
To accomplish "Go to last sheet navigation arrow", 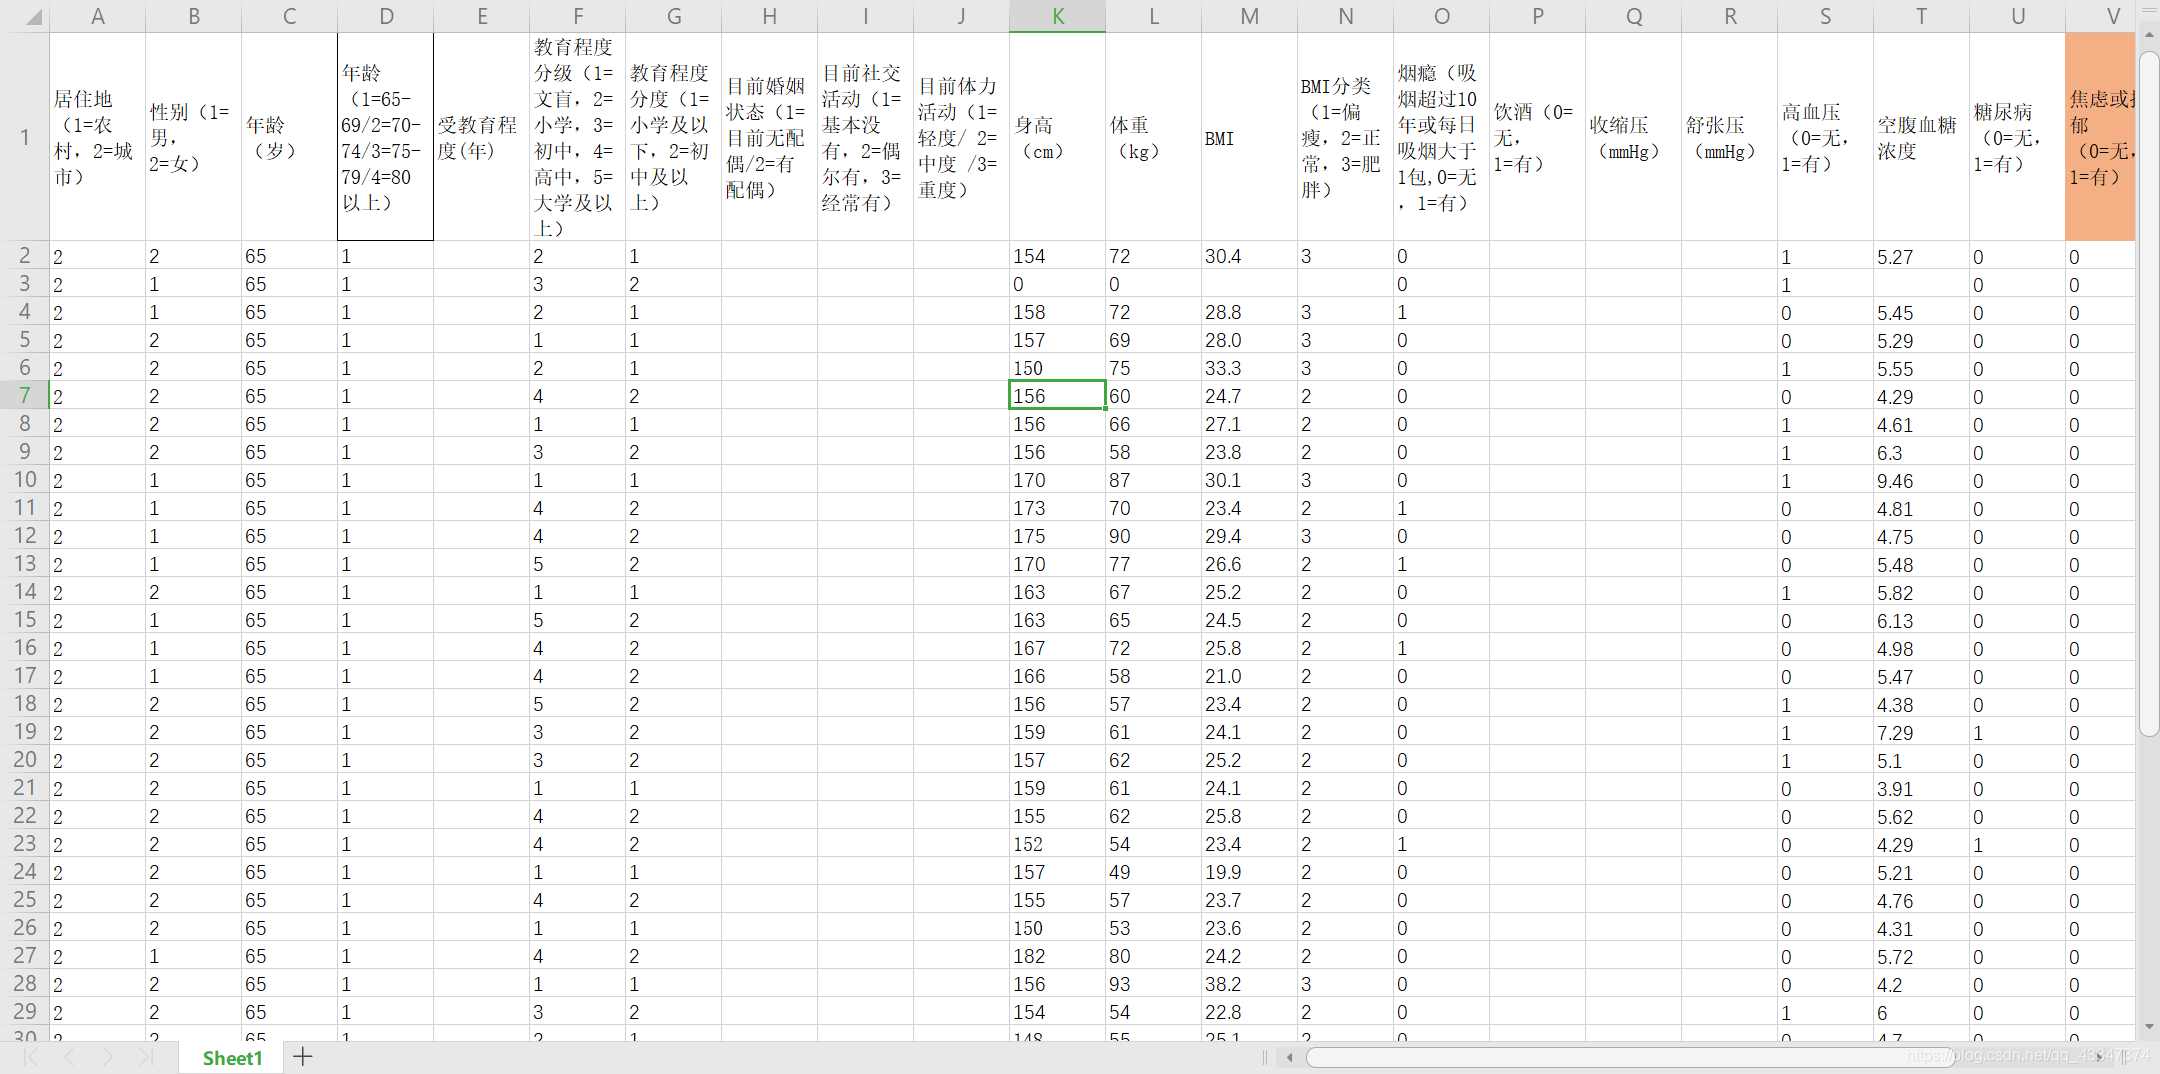I will point(145,1057).
